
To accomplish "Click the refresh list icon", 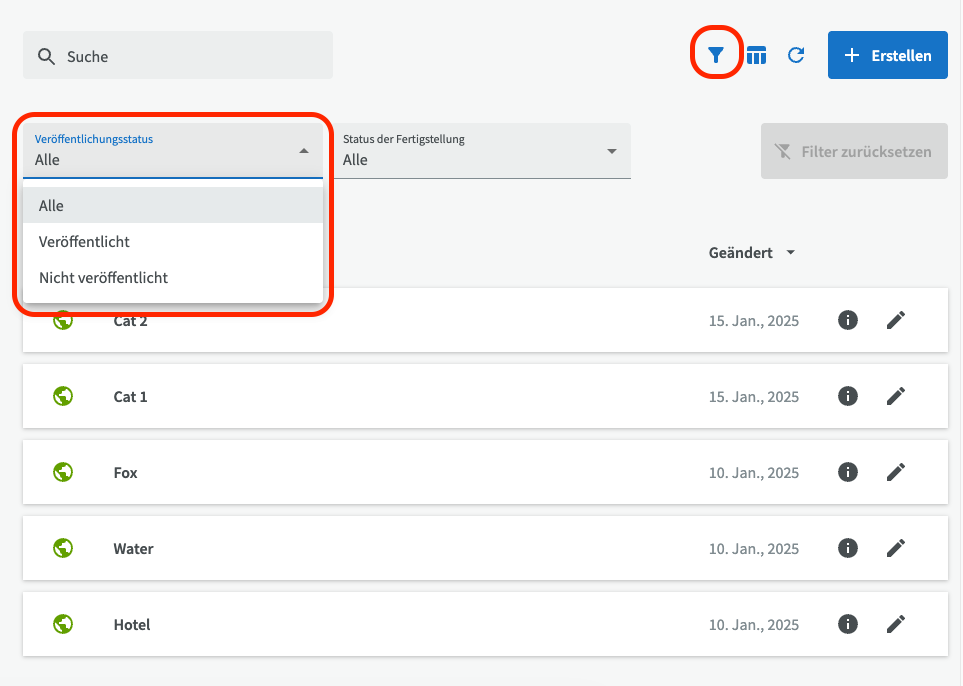I will pyautogui.click(x=796, y=56).
